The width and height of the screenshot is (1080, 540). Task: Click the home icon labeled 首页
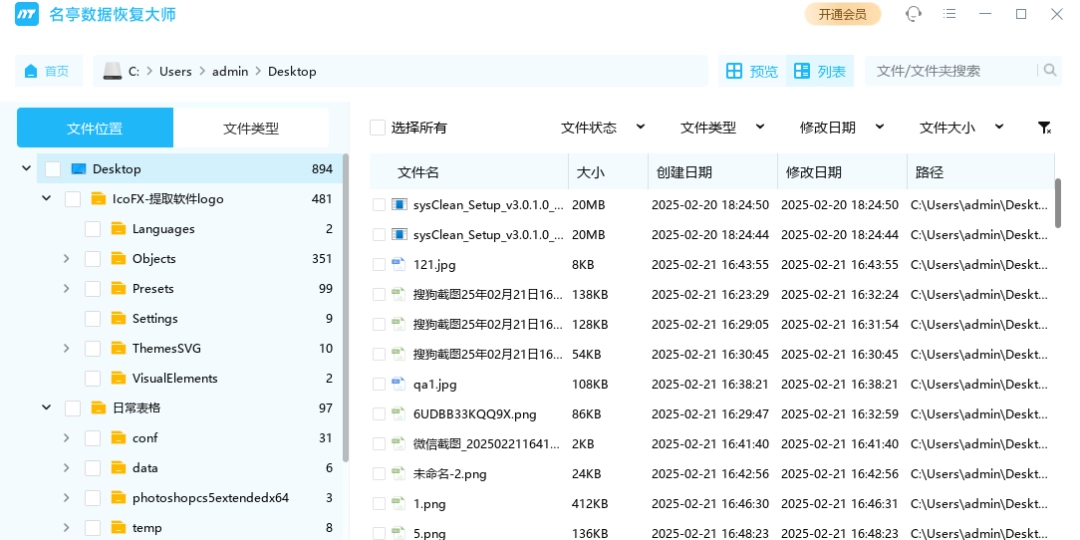31,71
